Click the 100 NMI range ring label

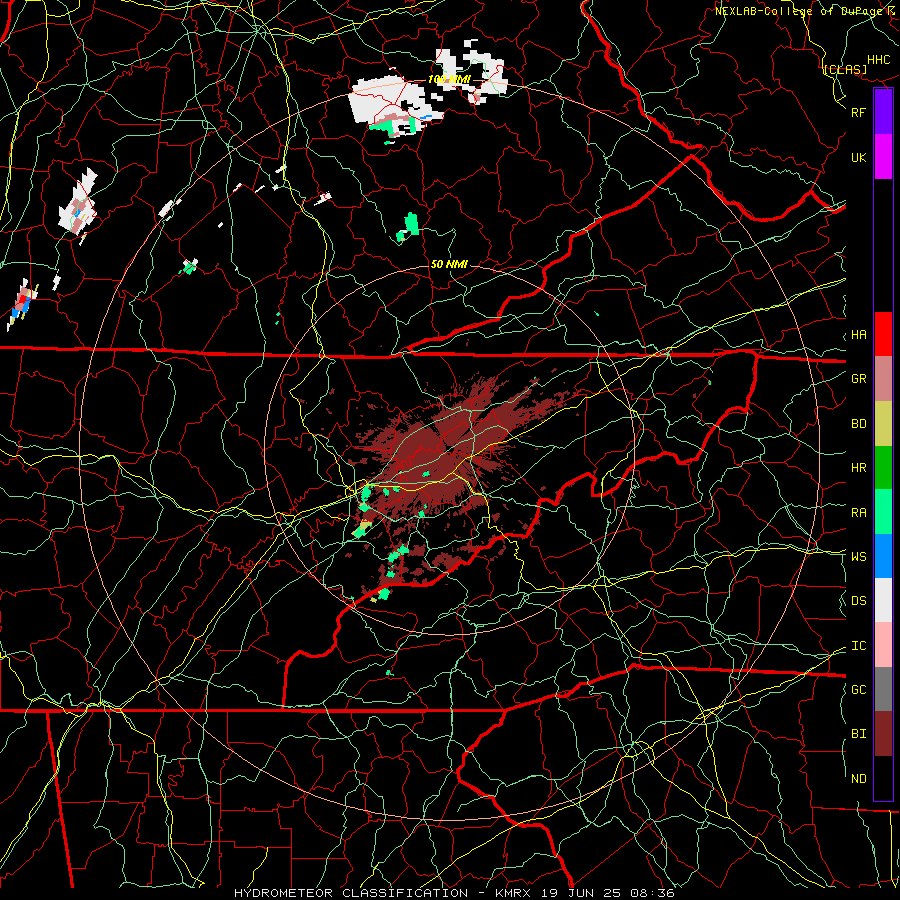coord(449,79)
